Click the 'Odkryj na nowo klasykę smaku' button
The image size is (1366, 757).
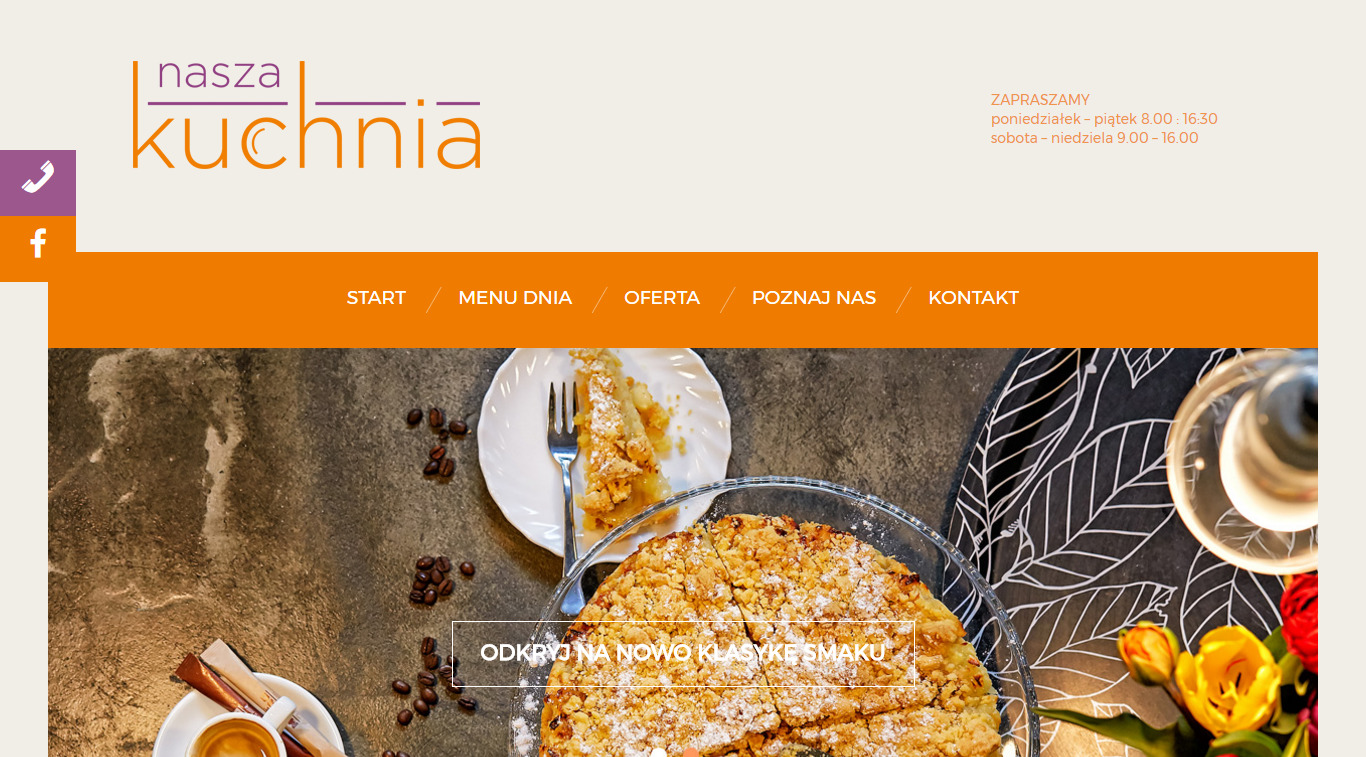click(x=683, y=654)
